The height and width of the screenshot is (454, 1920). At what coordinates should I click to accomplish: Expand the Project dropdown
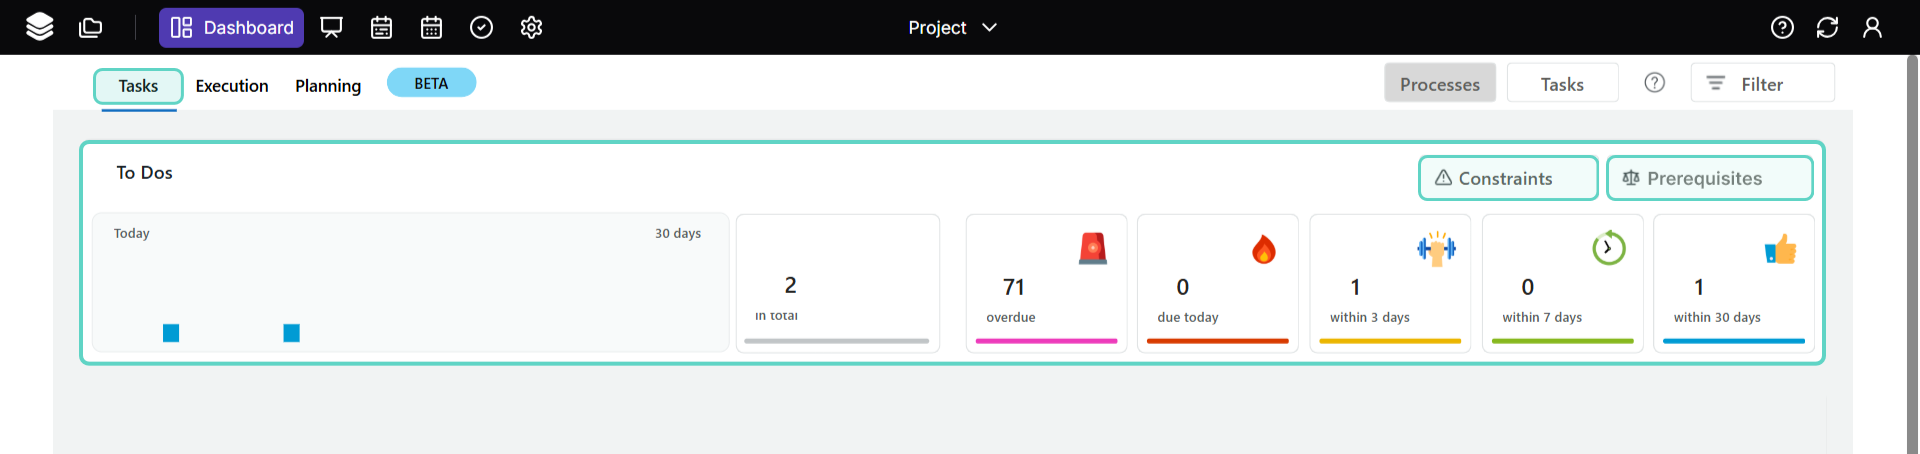tap(952, 27)
